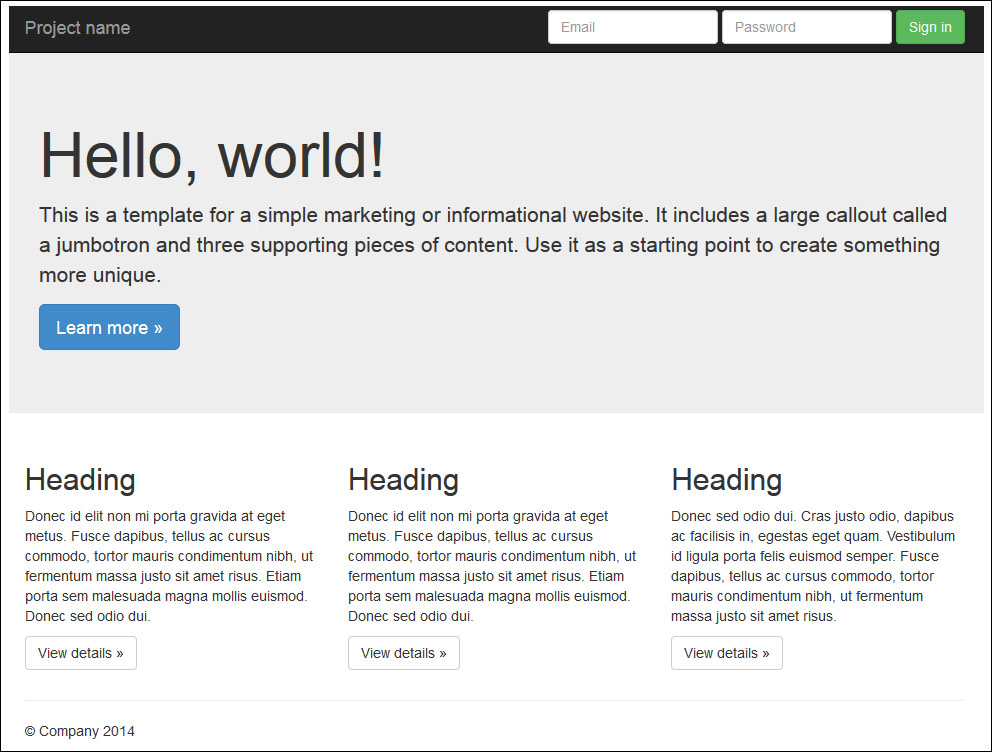Click the paragraph under the left Heading

point(168,566)
